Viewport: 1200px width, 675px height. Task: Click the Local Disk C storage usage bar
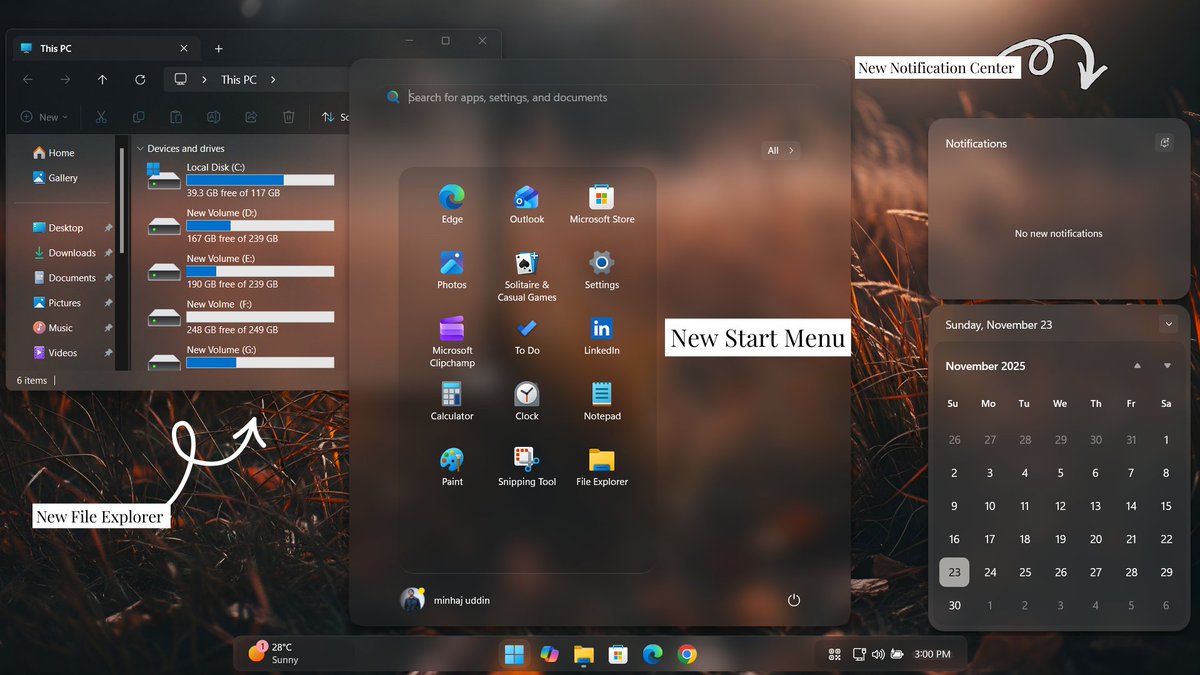(262, 180)
